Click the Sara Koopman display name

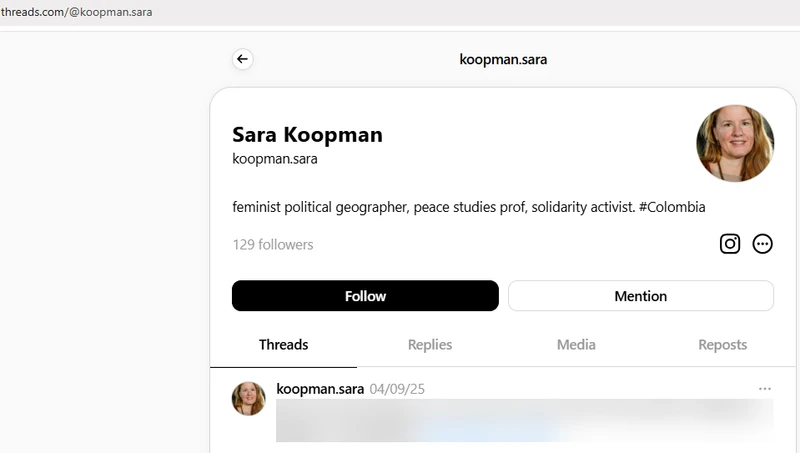coord(307,135)
